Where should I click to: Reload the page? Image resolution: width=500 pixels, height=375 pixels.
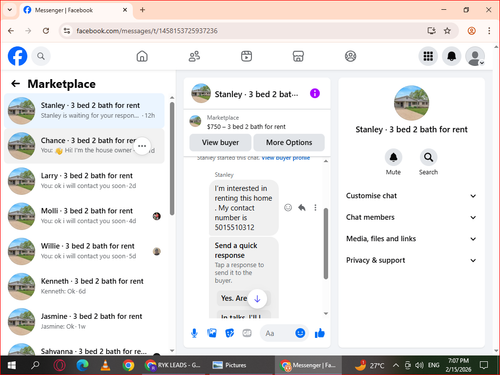coord(46,31)
